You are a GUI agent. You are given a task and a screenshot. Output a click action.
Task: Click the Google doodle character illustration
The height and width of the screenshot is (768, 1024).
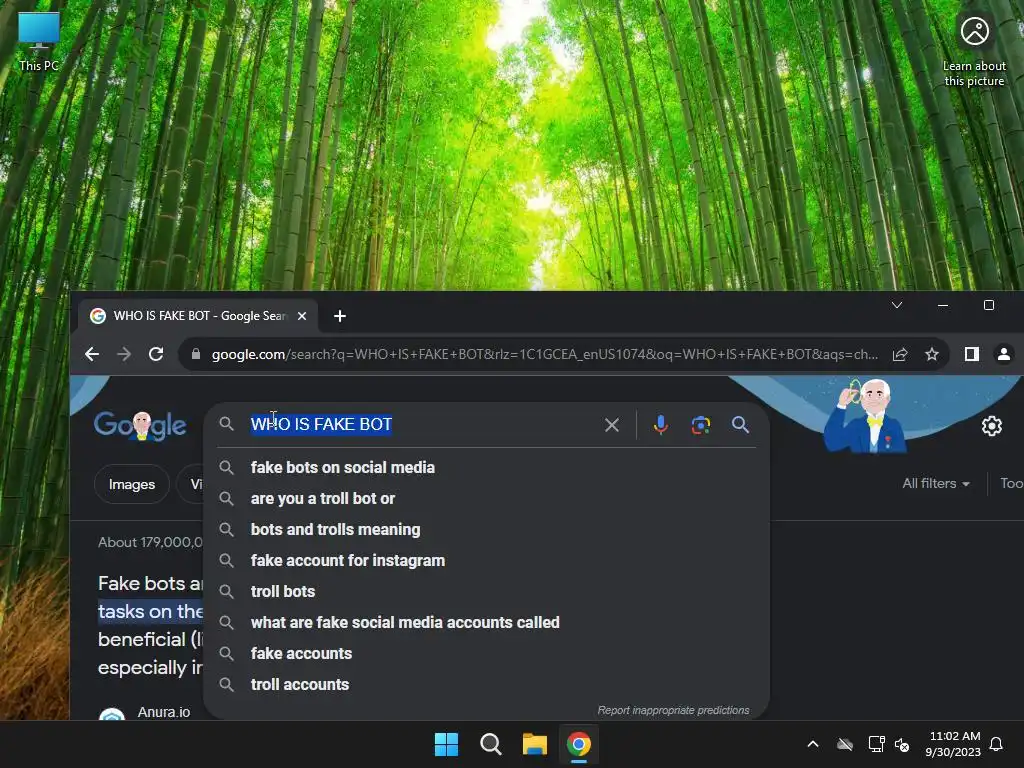(x=865, y=416)
